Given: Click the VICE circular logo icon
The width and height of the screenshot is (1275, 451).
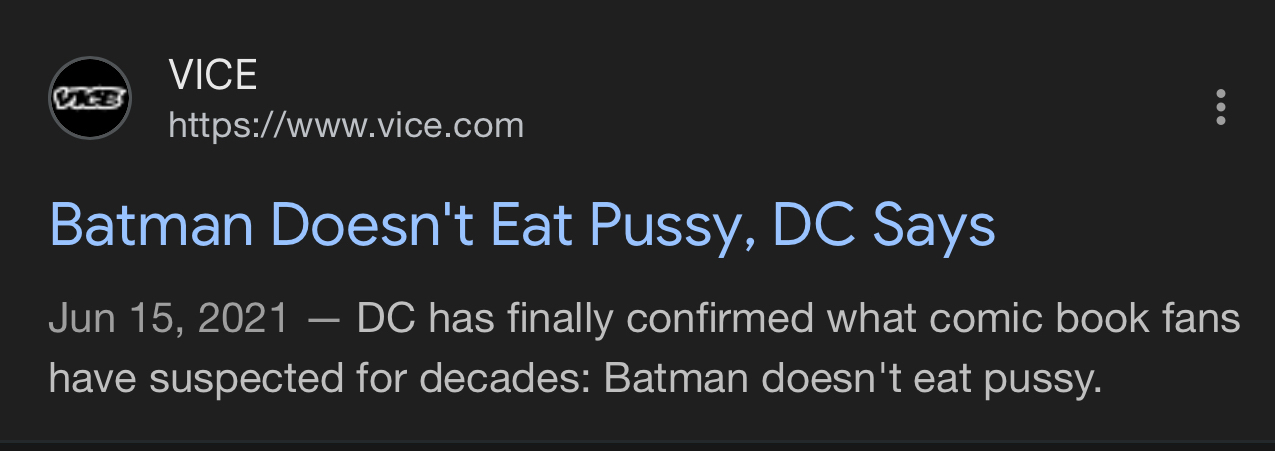Looking at the screenshot, I should (x=90, y=98).
